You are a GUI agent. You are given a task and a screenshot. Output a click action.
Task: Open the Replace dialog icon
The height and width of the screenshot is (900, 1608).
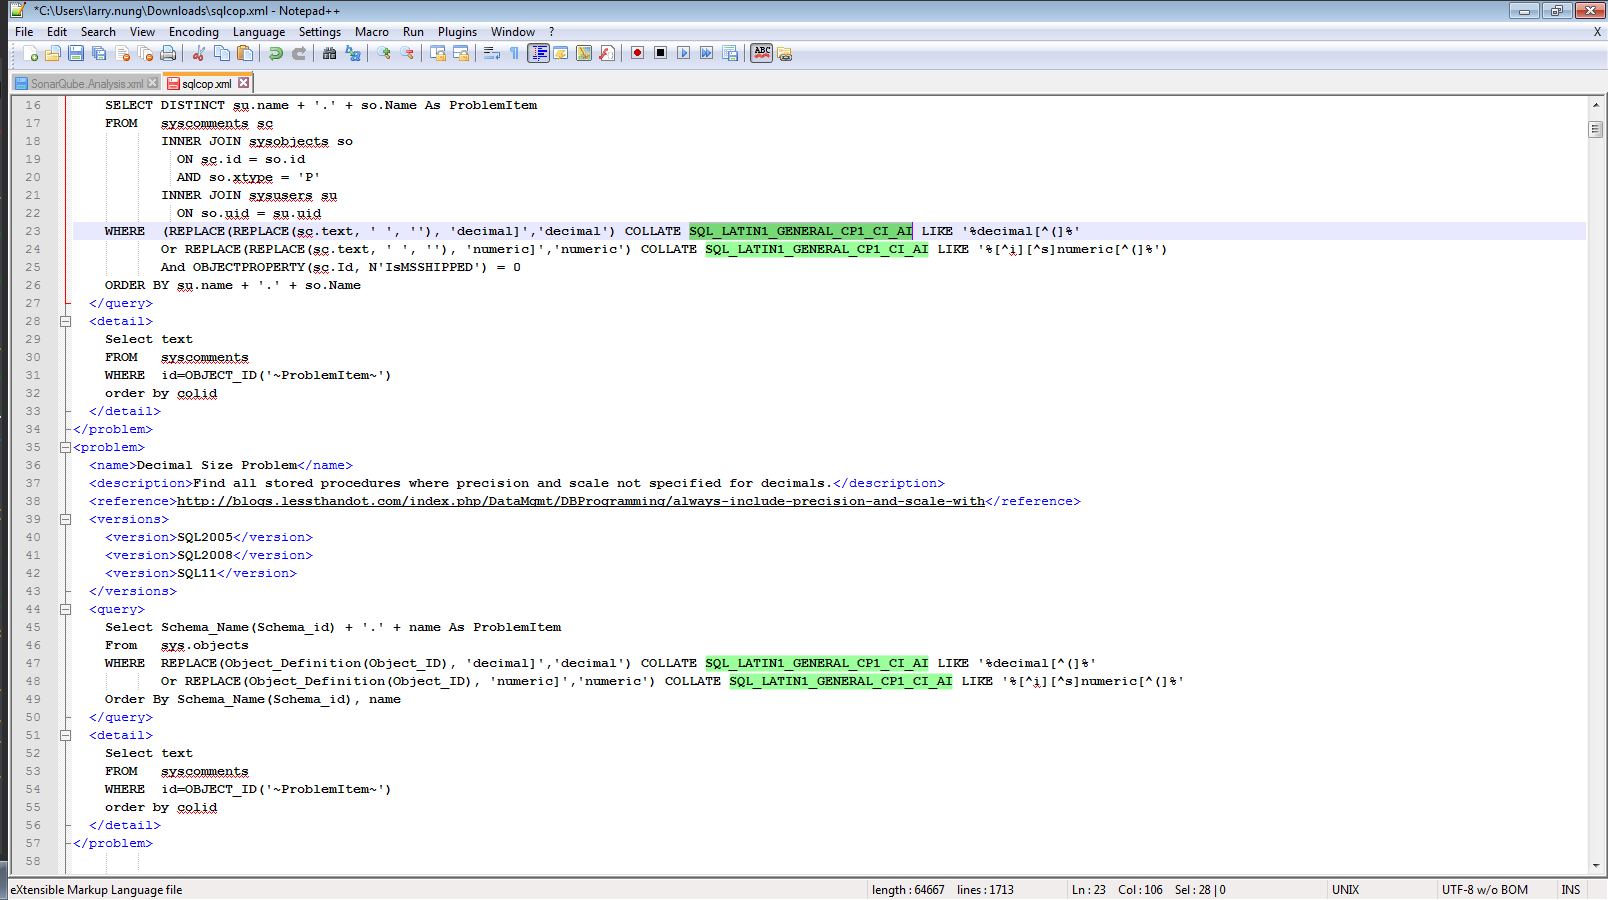(353, 53)
